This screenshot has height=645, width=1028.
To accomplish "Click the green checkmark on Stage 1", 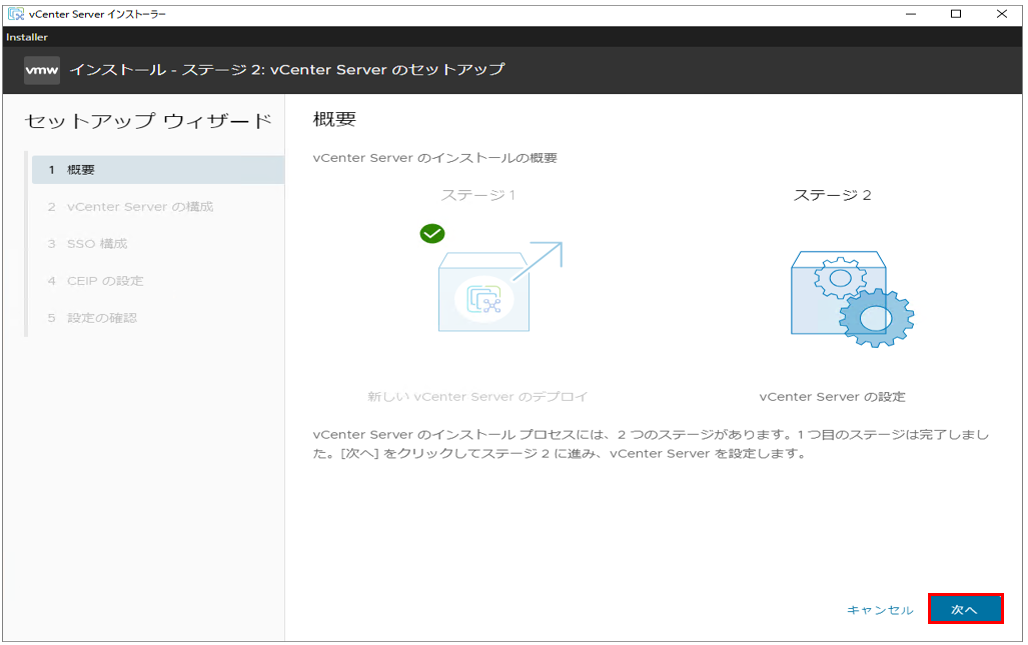I will click(432, 233).
